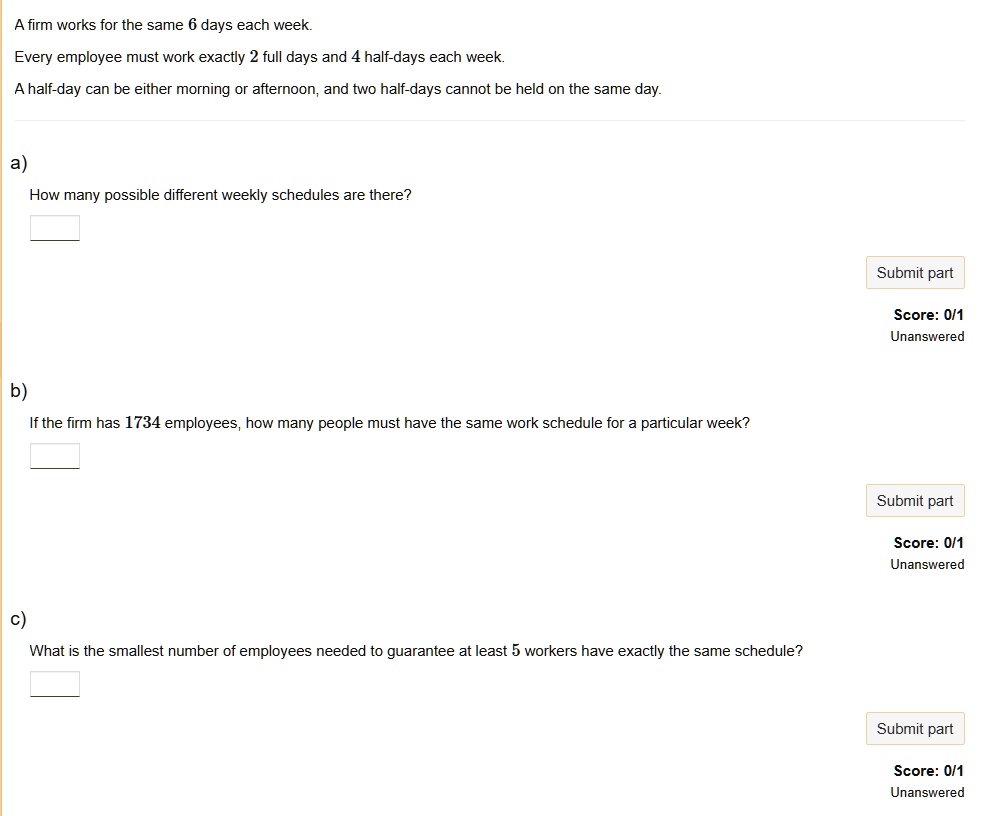This screenshot has width=981, height=816.
Task: Click the answer box for part a
Action: click(x=55, y=229)
